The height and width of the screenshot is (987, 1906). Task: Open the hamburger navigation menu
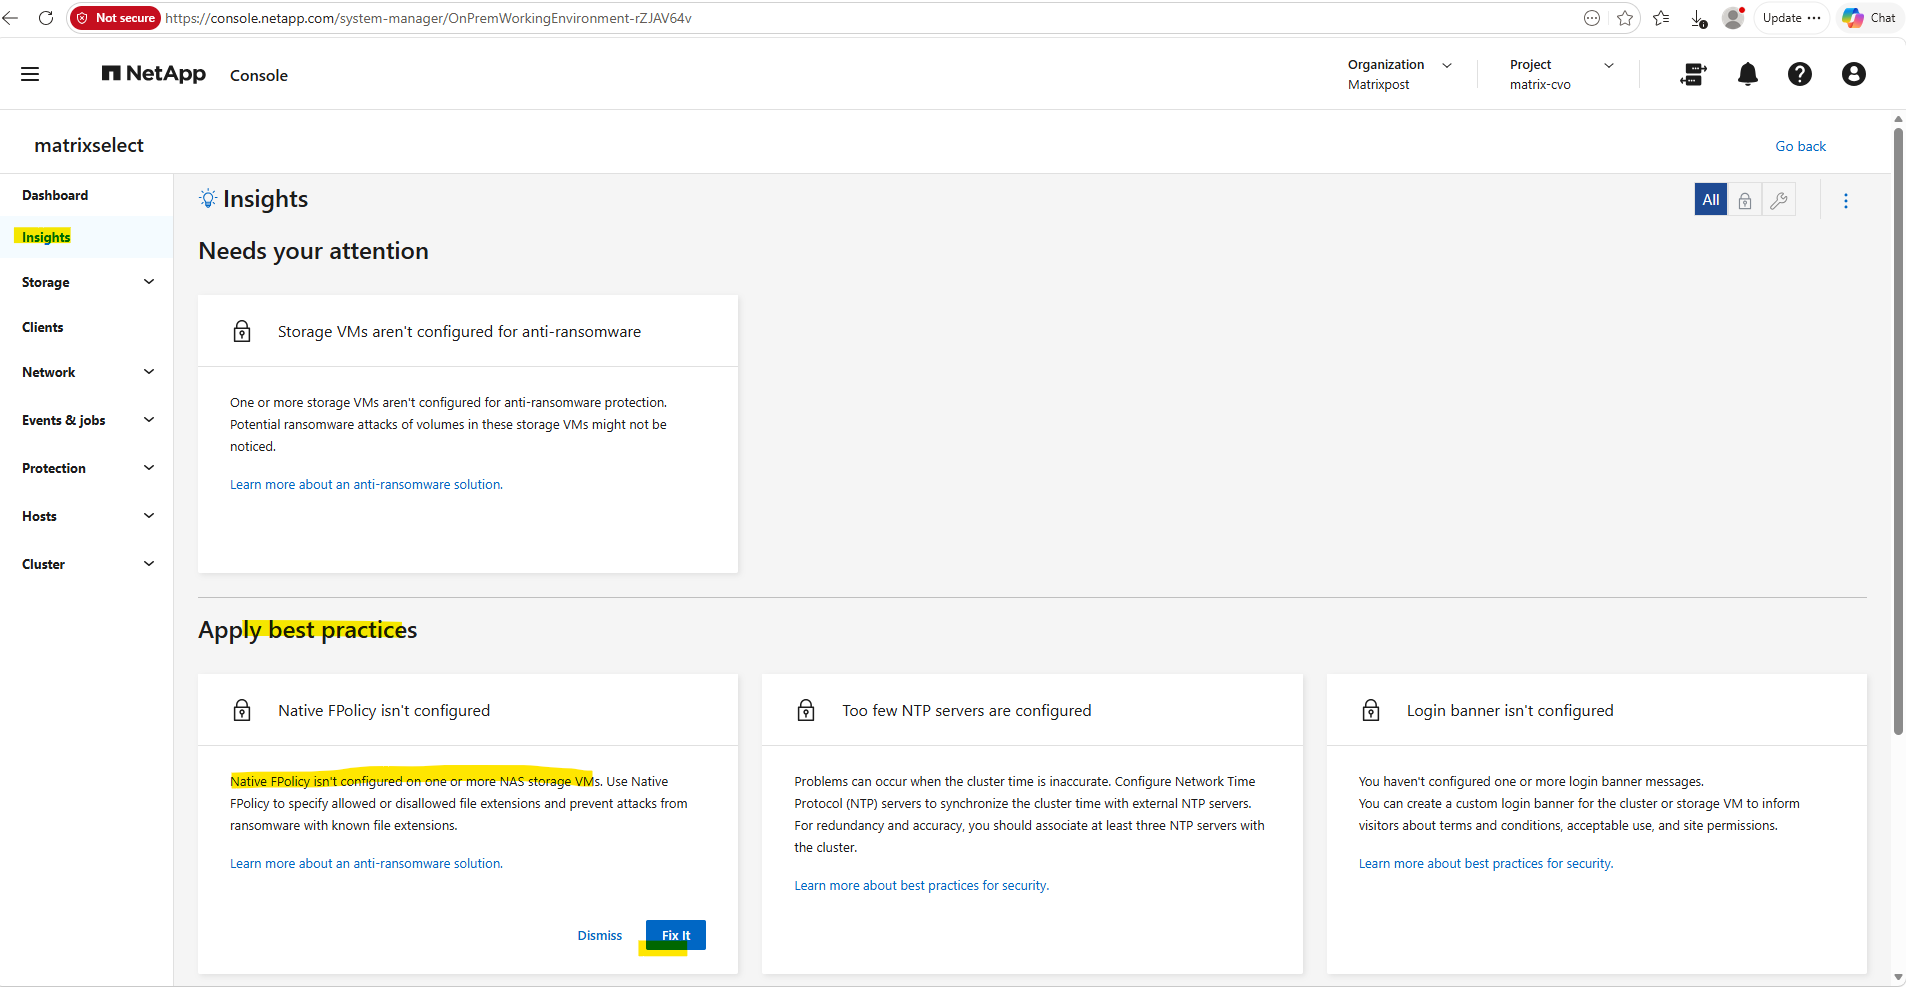tap(30, 74)
